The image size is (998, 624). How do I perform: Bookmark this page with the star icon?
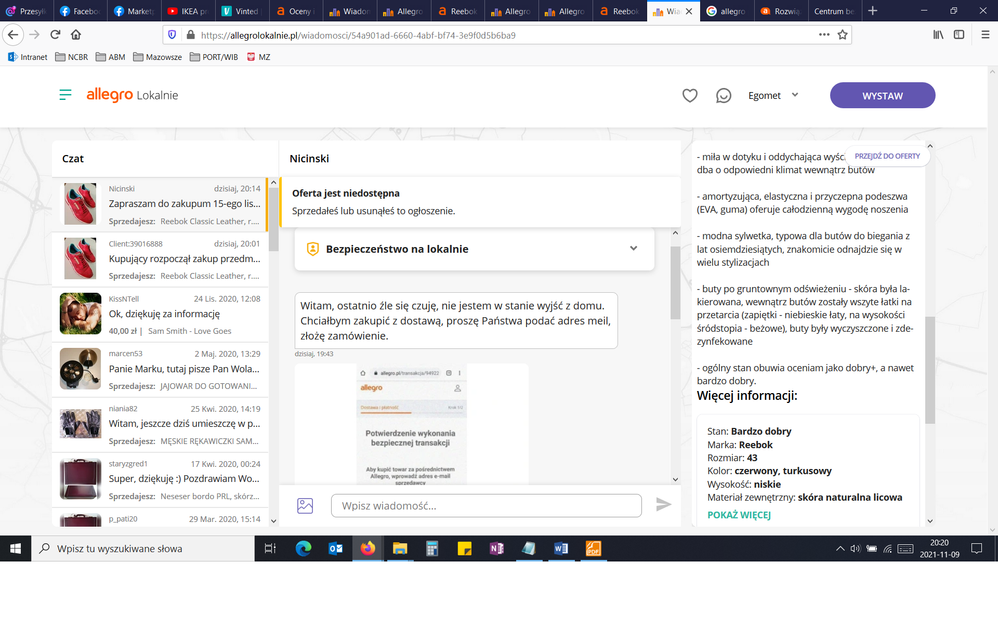click(x=843, y=34)
